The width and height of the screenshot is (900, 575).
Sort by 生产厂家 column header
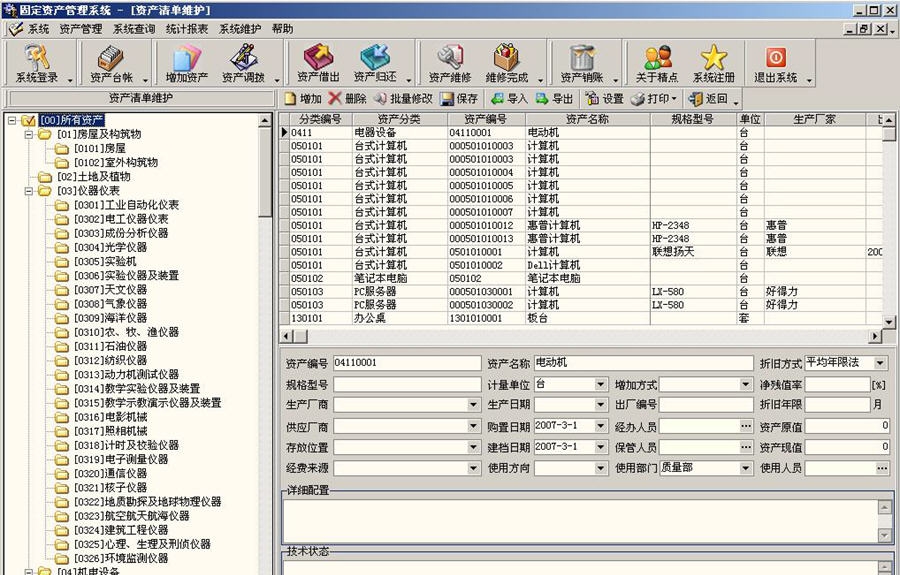click(814, 119)
